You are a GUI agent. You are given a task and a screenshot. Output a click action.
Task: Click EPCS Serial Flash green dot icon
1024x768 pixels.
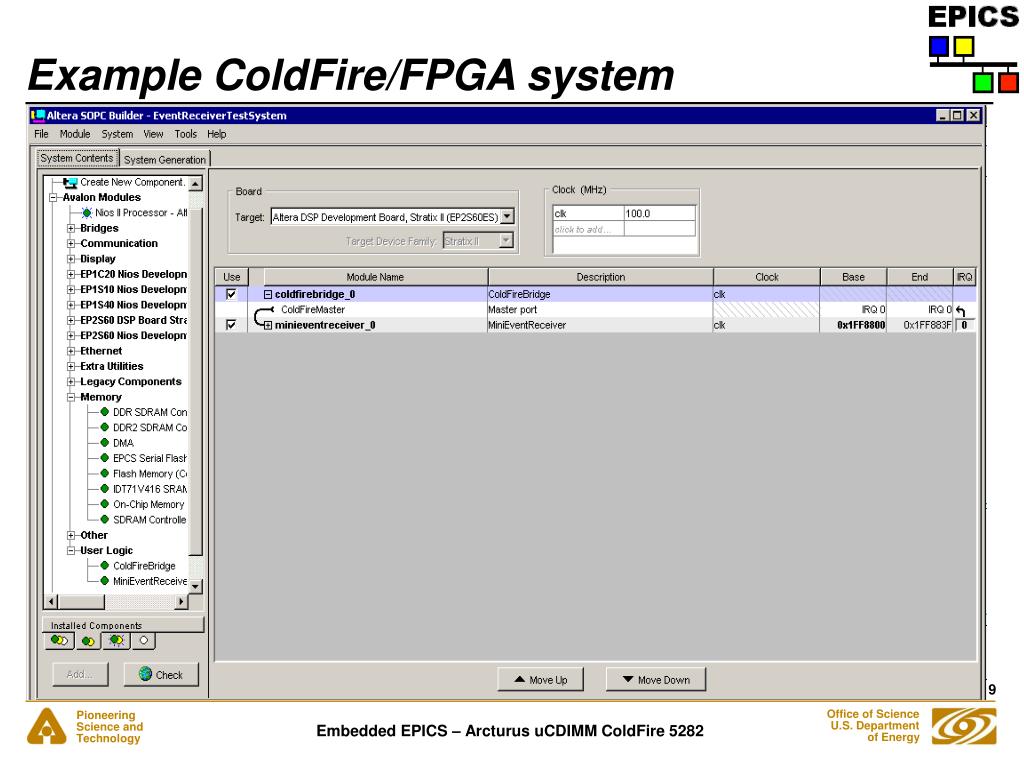(x=104, y=458)
